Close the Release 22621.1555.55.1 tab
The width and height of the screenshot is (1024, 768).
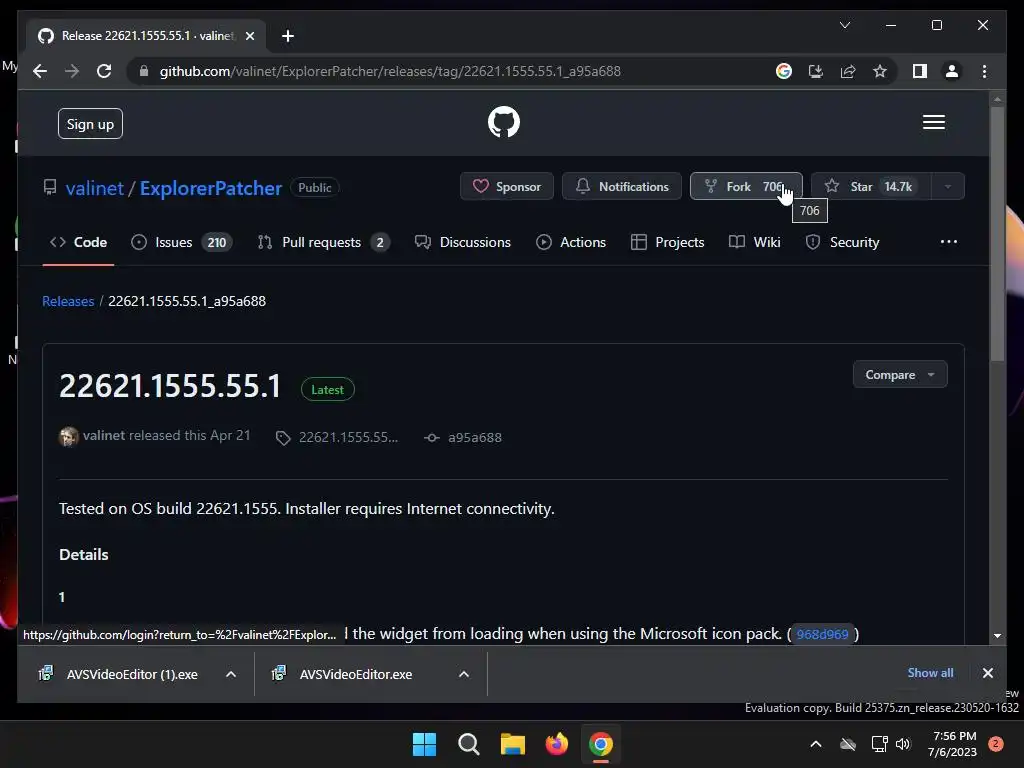(249, 36)
